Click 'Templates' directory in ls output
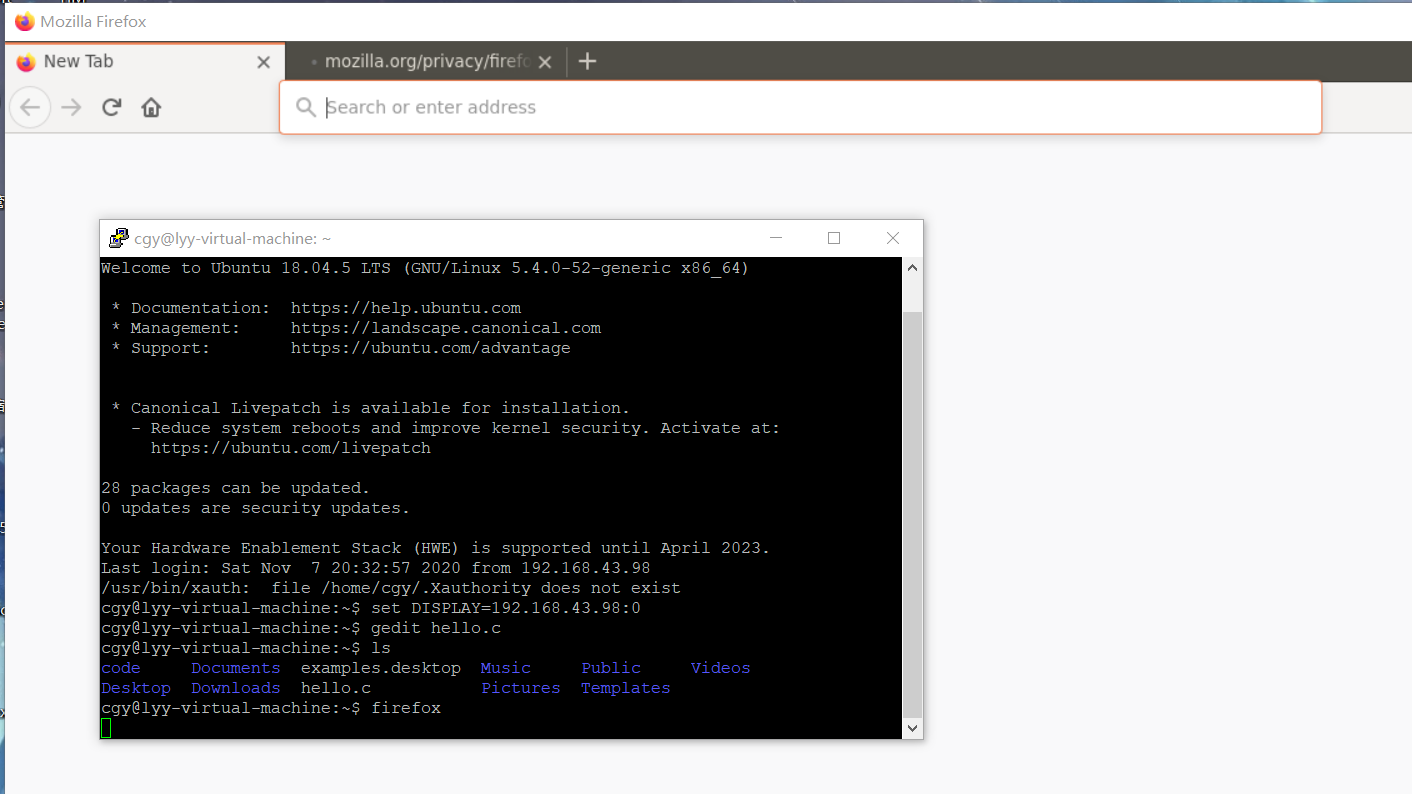 626,688
